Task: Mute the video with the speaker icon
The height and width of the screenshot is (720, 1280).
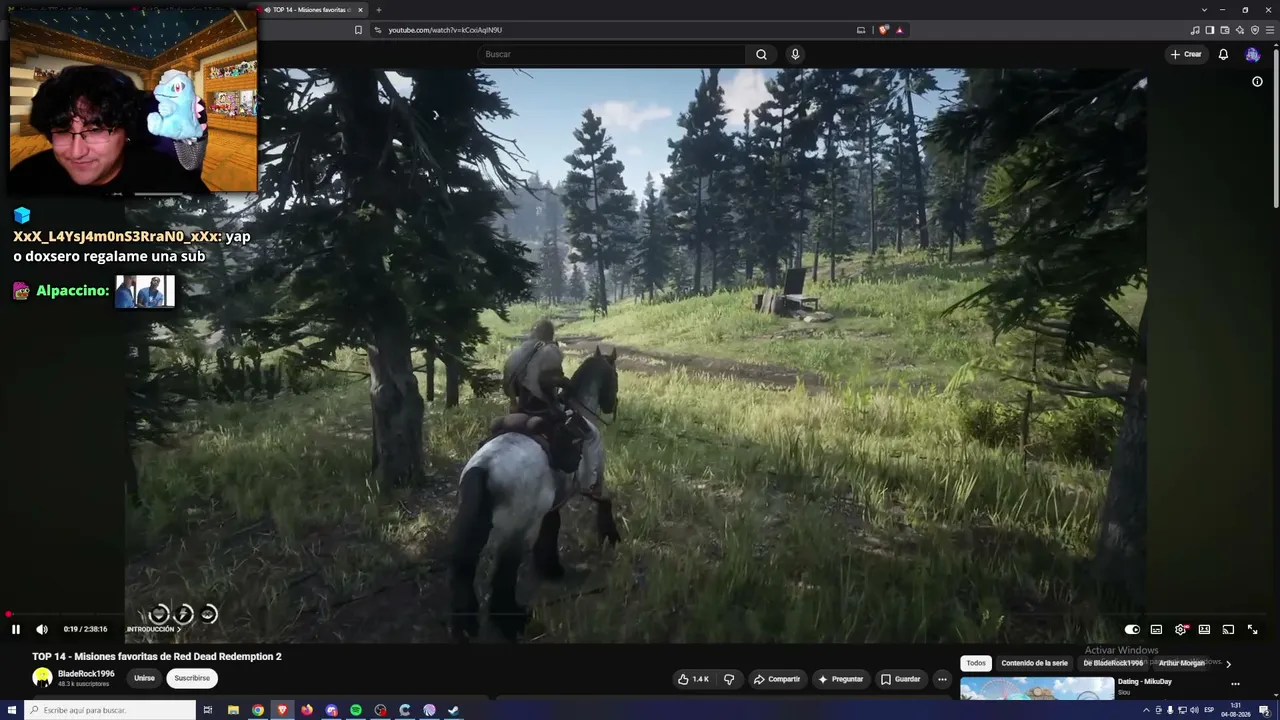Action: (42, 630)
